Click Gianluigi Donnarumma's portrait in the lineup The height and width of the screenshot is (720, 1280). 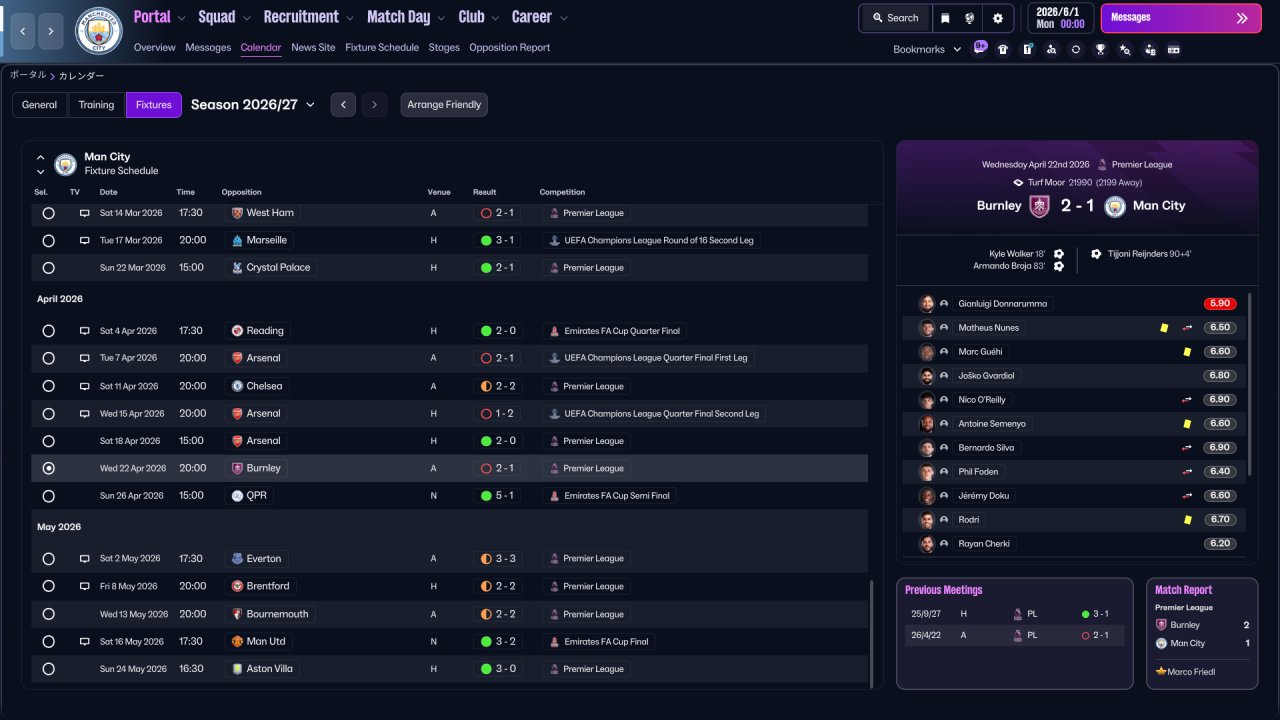click(927, 304)
